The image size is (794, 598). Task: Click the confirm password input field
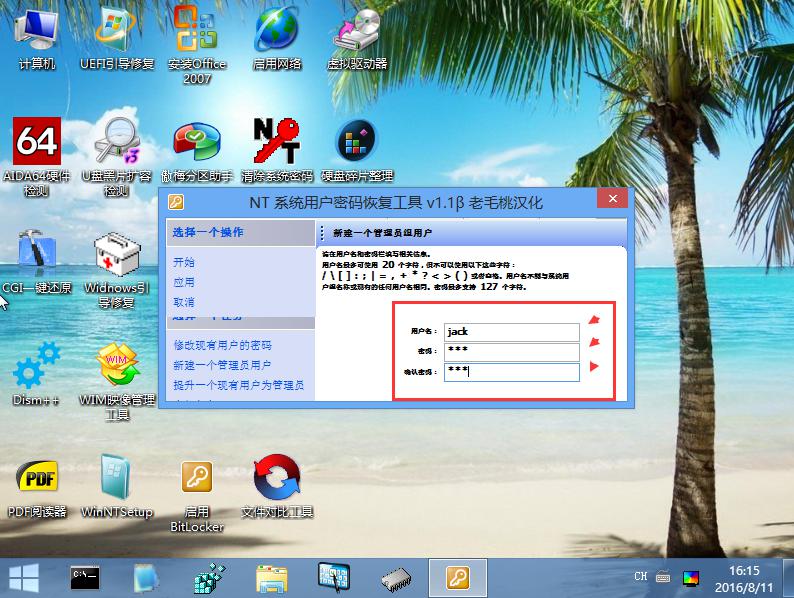tap(511, 372)
